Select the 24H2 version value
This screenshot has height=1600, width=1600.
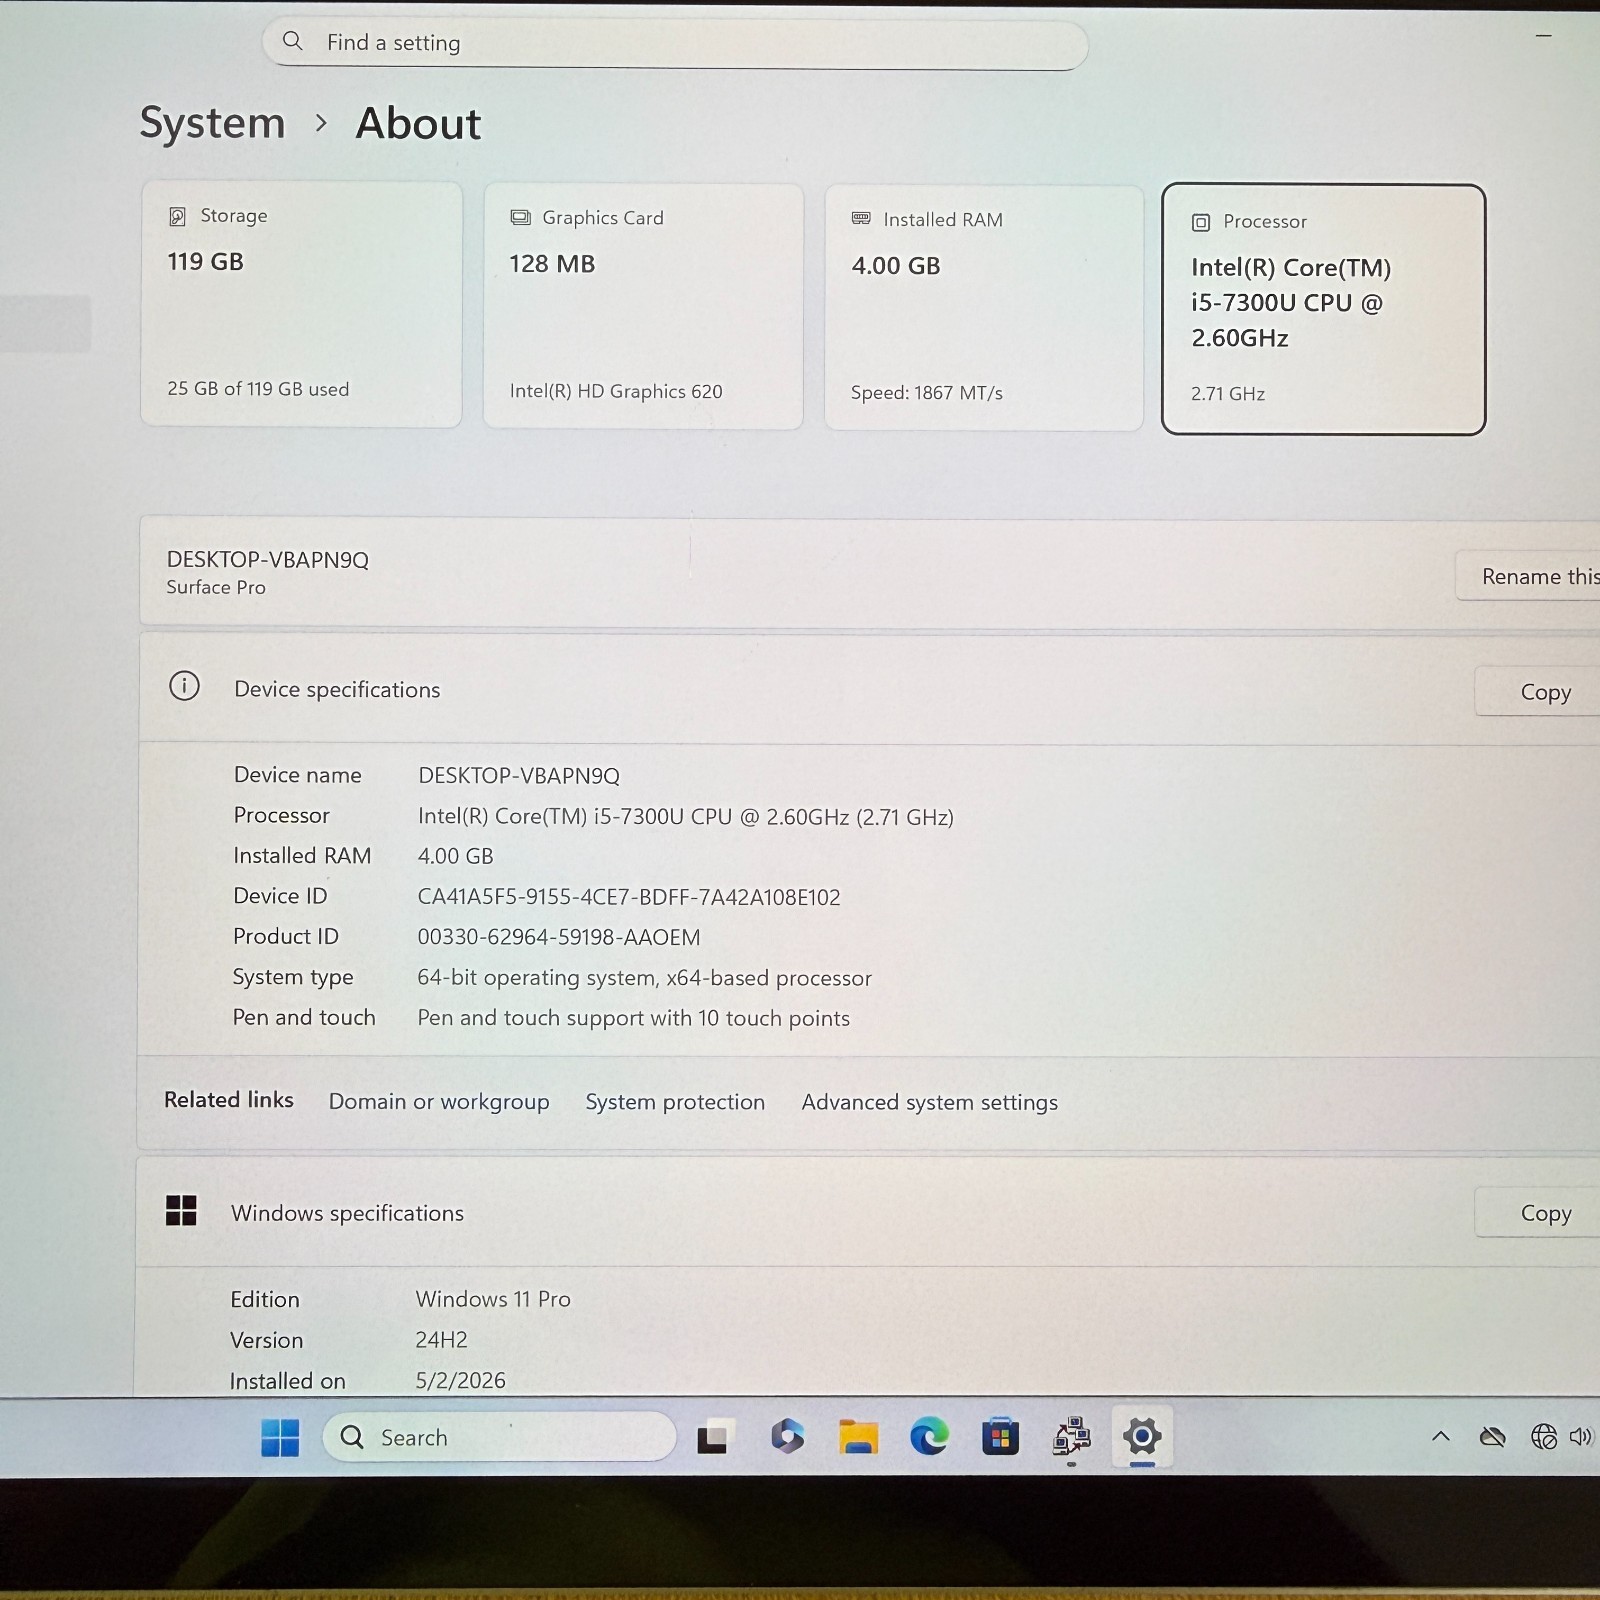441,1340
